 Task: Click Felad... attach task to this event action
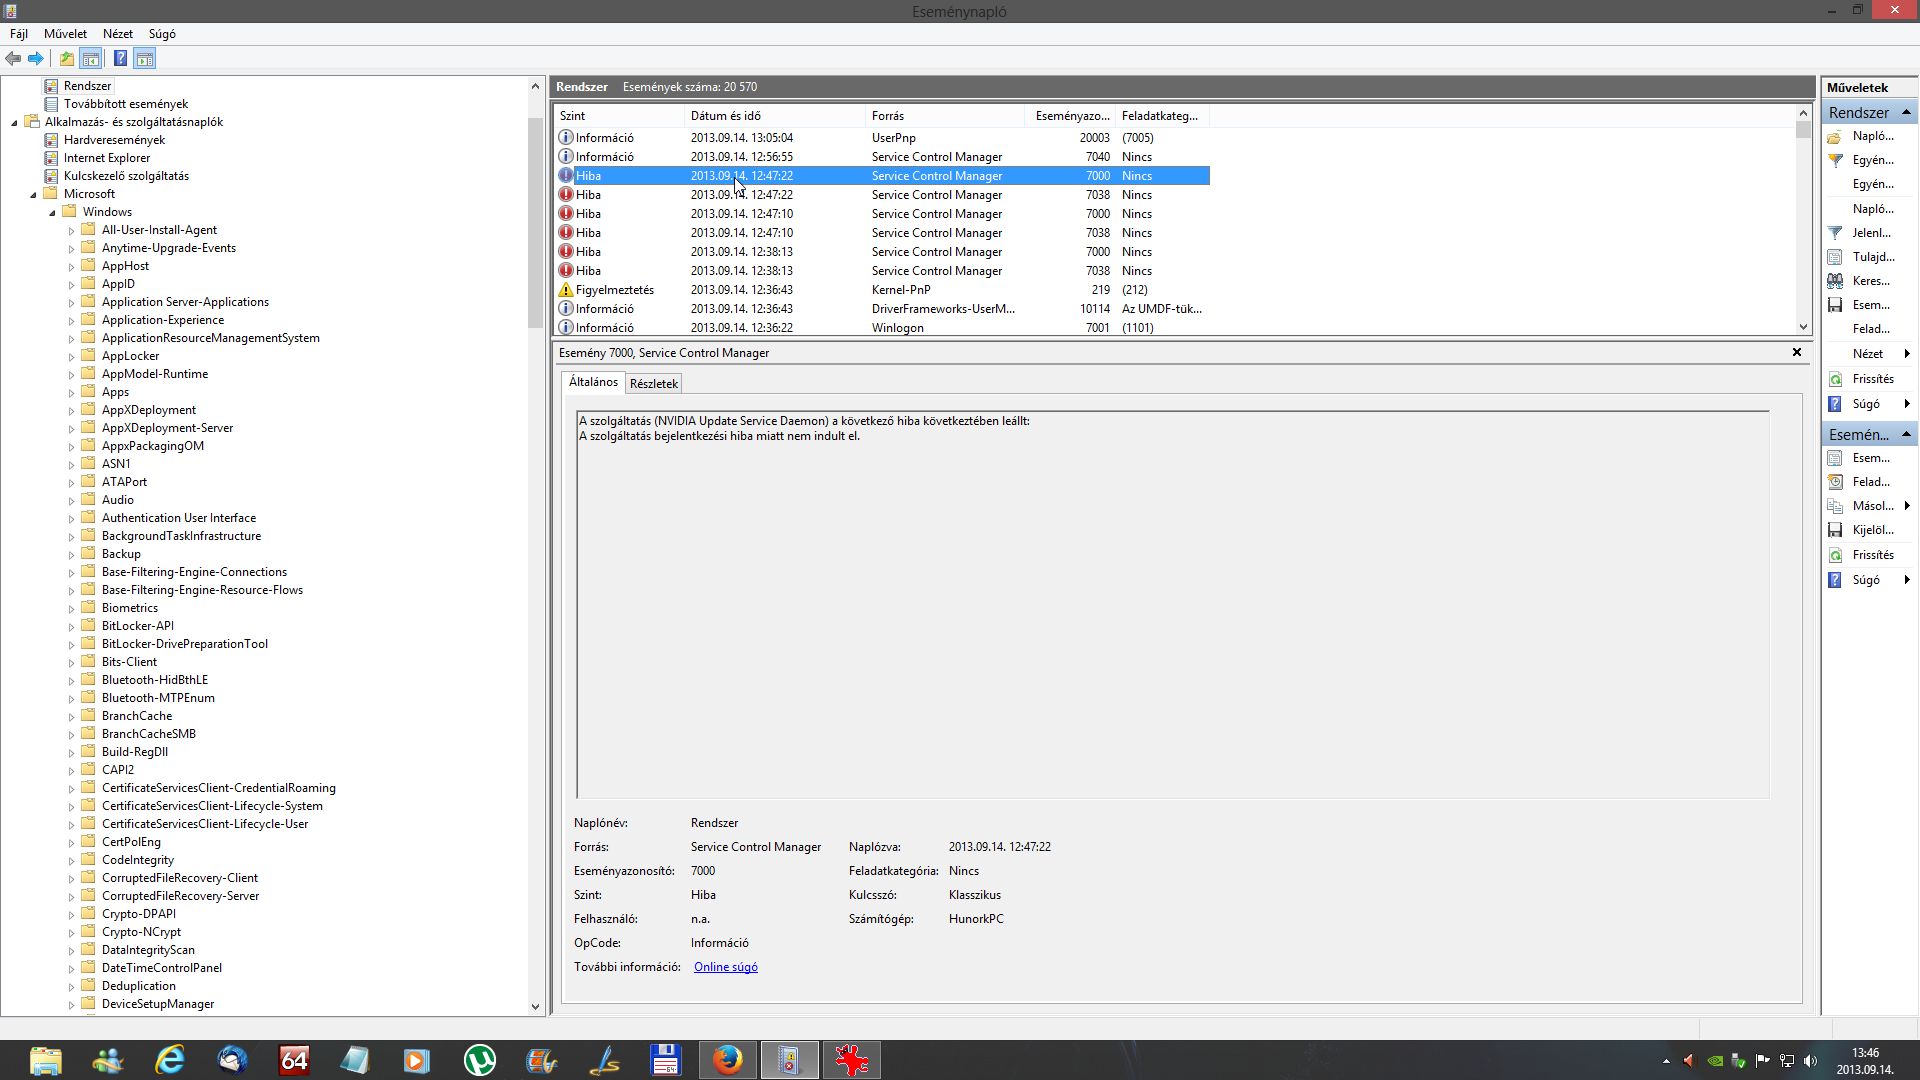[1870, 482]
